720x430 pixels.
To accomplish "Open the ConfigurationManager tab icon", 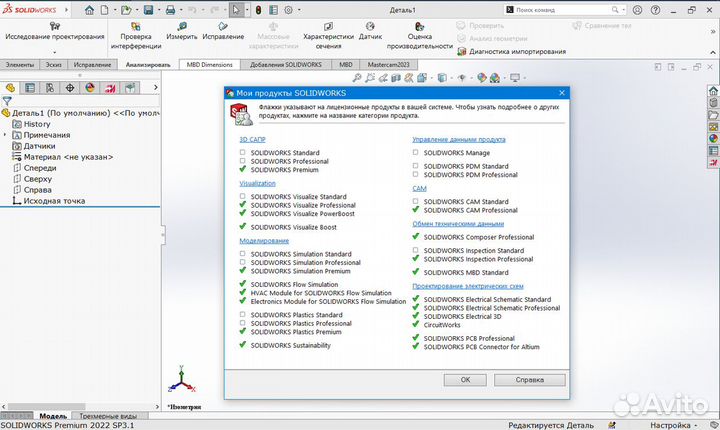I will click(x=50, y=87).
